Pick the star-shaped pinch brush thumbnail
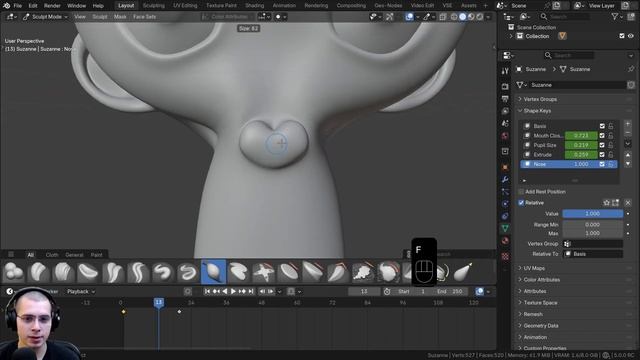 263,272
